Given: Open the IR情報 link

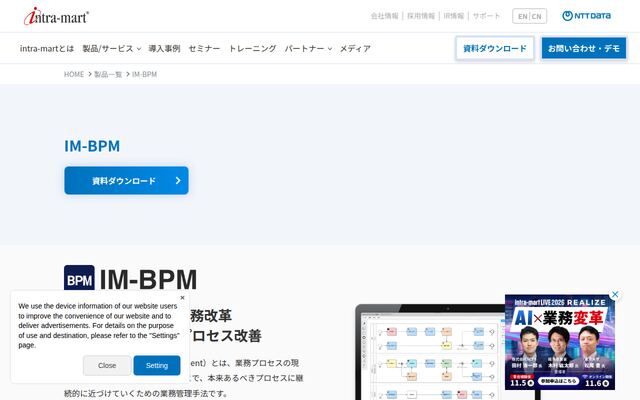Looking at the screenshot, I should click(x=453, y=16).
